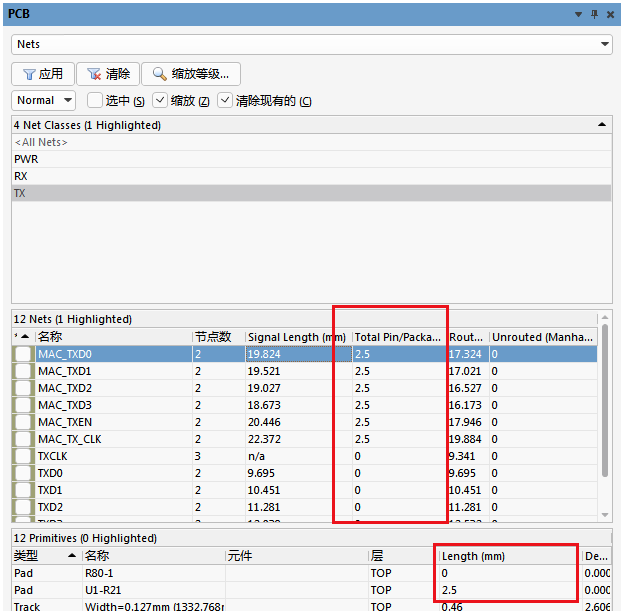Image resolution: width=621 pixels, height=611 pixels.
Task: Sort nets by 名称 column header
Action: (x=114, y=337)
